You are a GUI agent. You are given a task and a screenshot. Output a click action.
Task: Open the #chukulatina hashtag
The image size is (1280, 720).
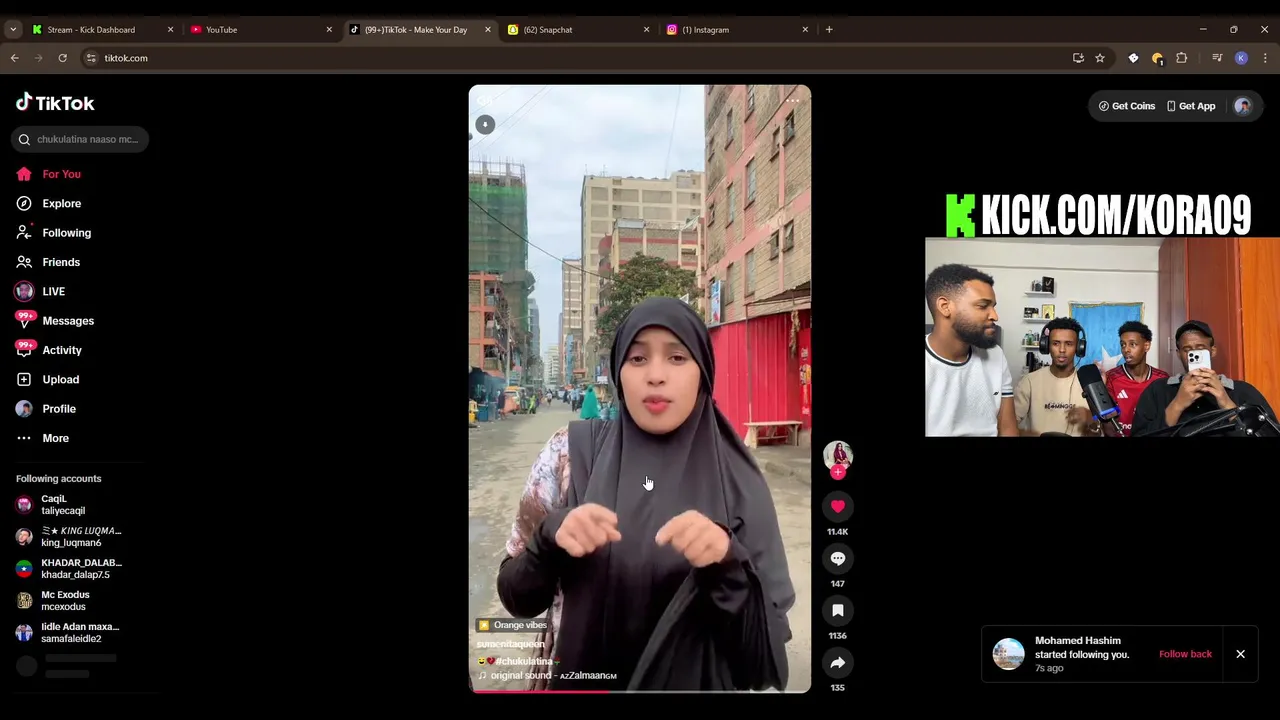tap(524, 661)
